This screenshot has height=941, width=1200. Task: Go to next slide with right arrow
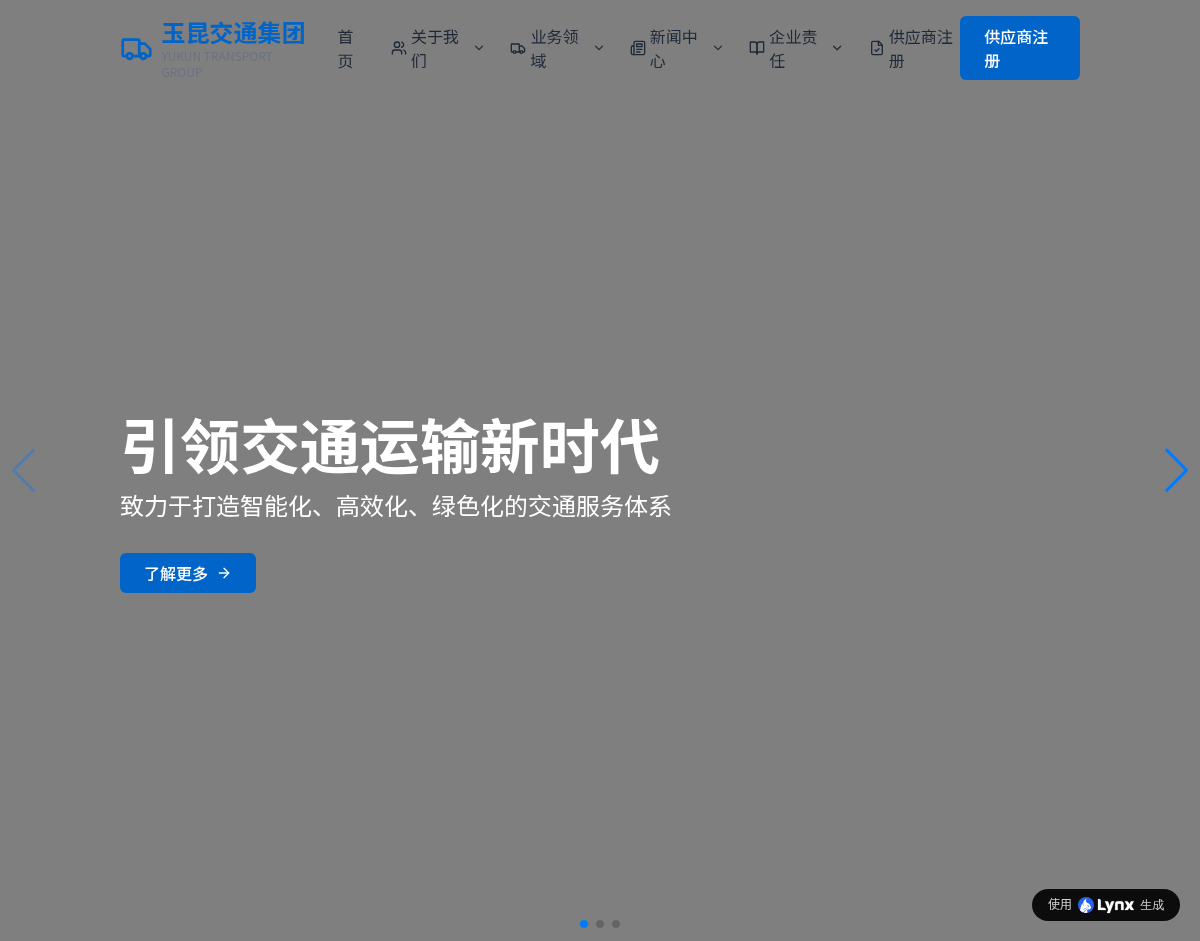(x=1176, y=470)
